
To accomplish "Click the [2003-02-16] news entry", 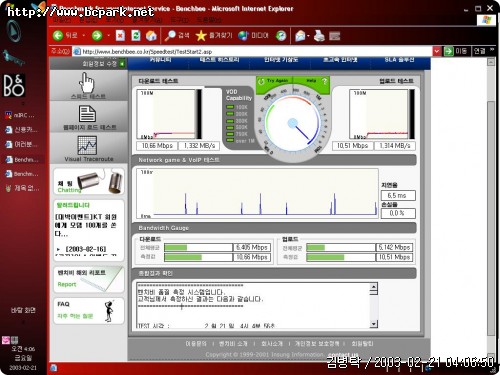I will tap(86, 249).
